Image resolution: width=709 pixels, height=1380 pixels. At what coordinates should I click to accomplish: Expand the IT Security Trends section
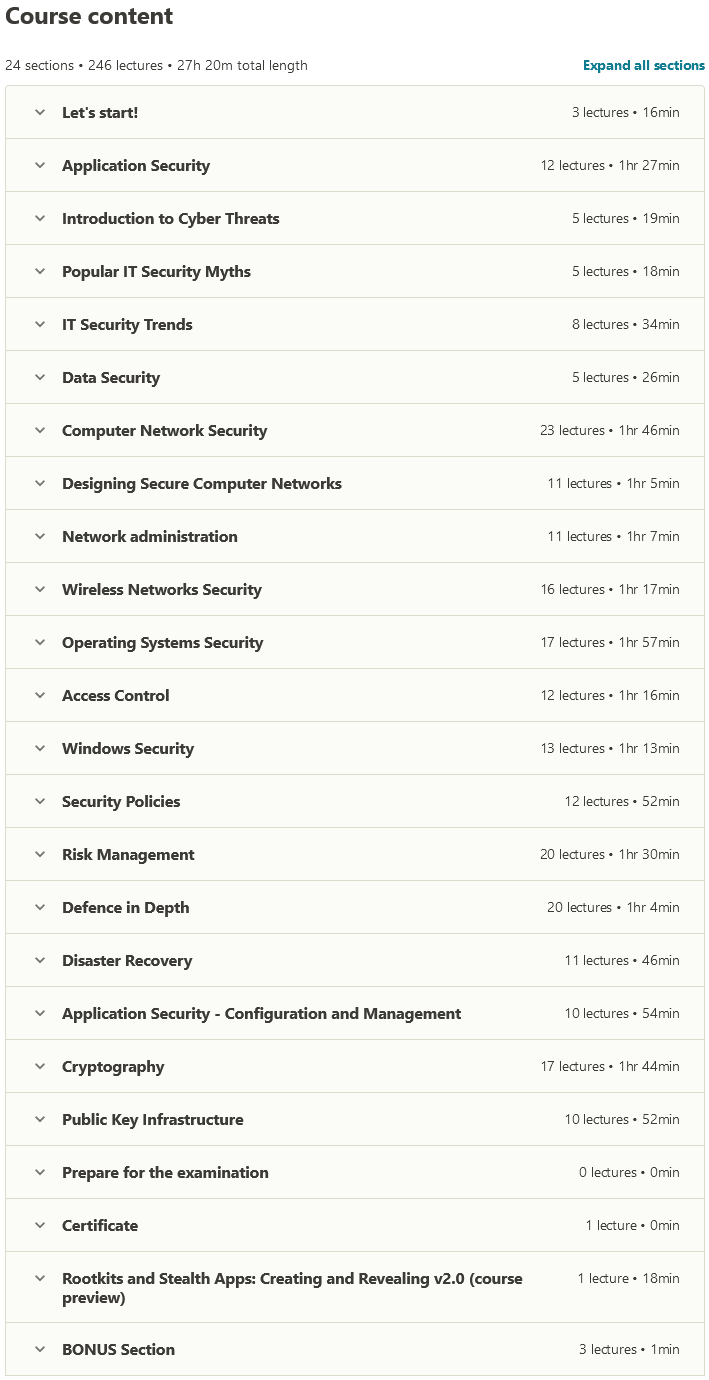point(127,324)
